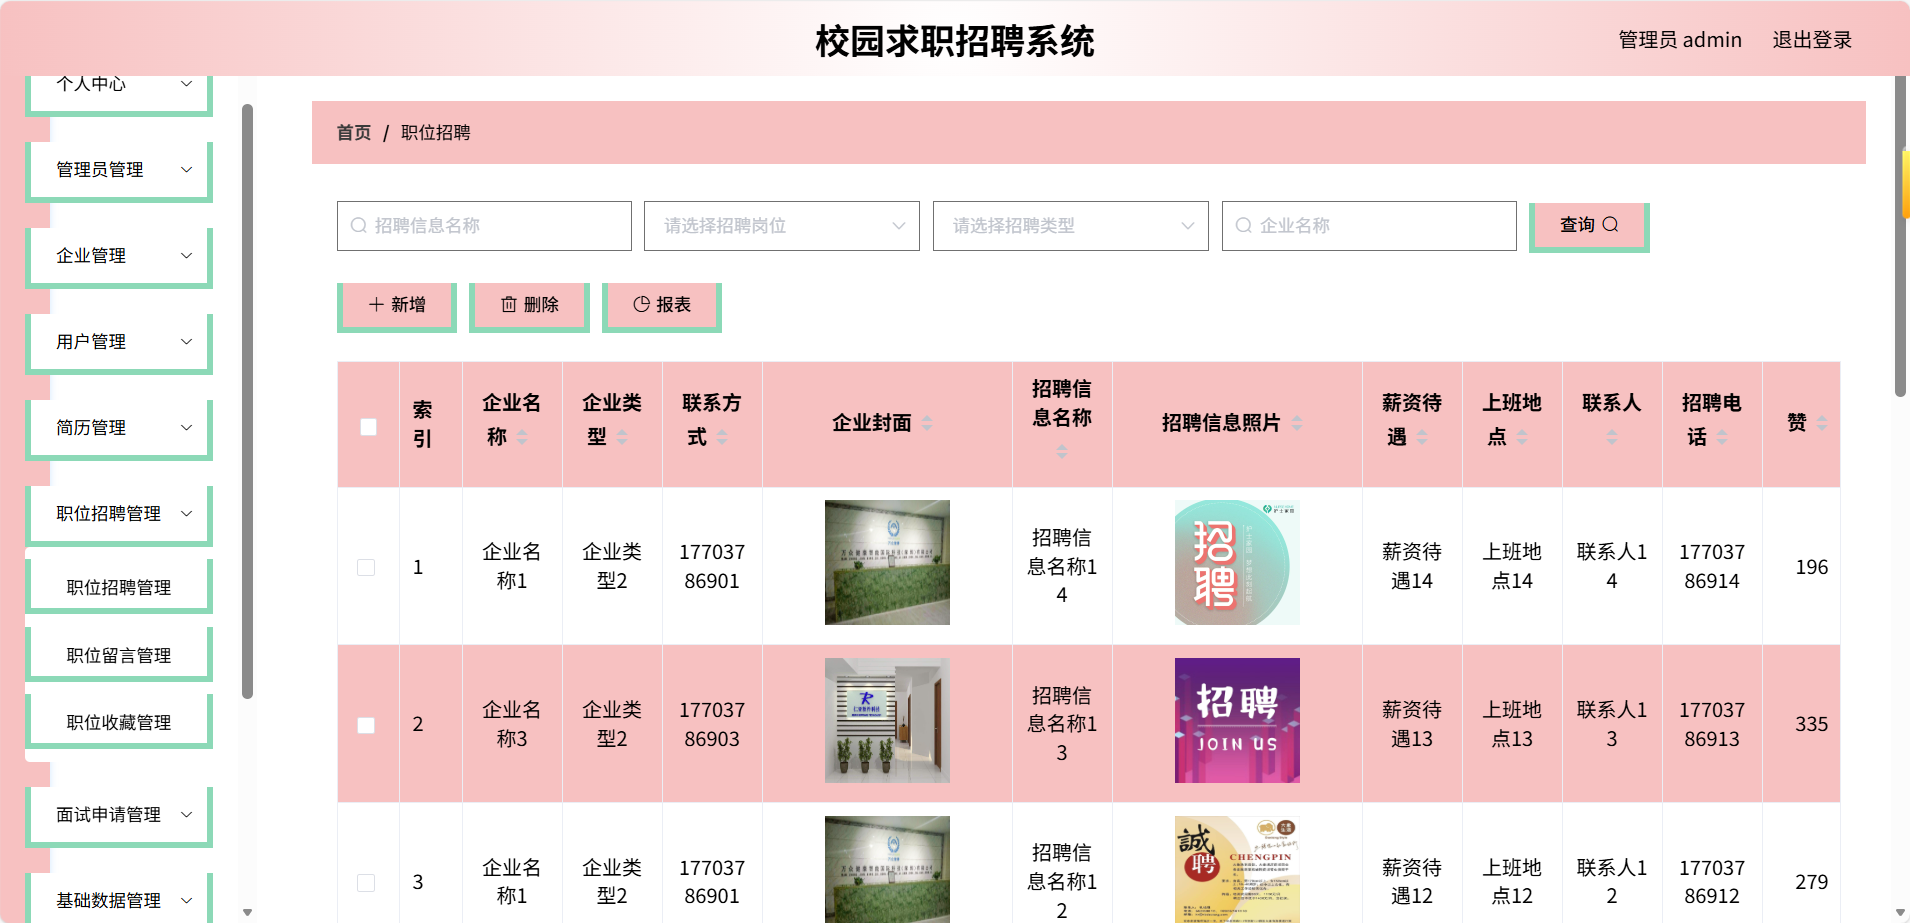The image size is (1910, 923).
Task: Go to 首页 in the breadcrumb
Action: click(x=354, y=132)
